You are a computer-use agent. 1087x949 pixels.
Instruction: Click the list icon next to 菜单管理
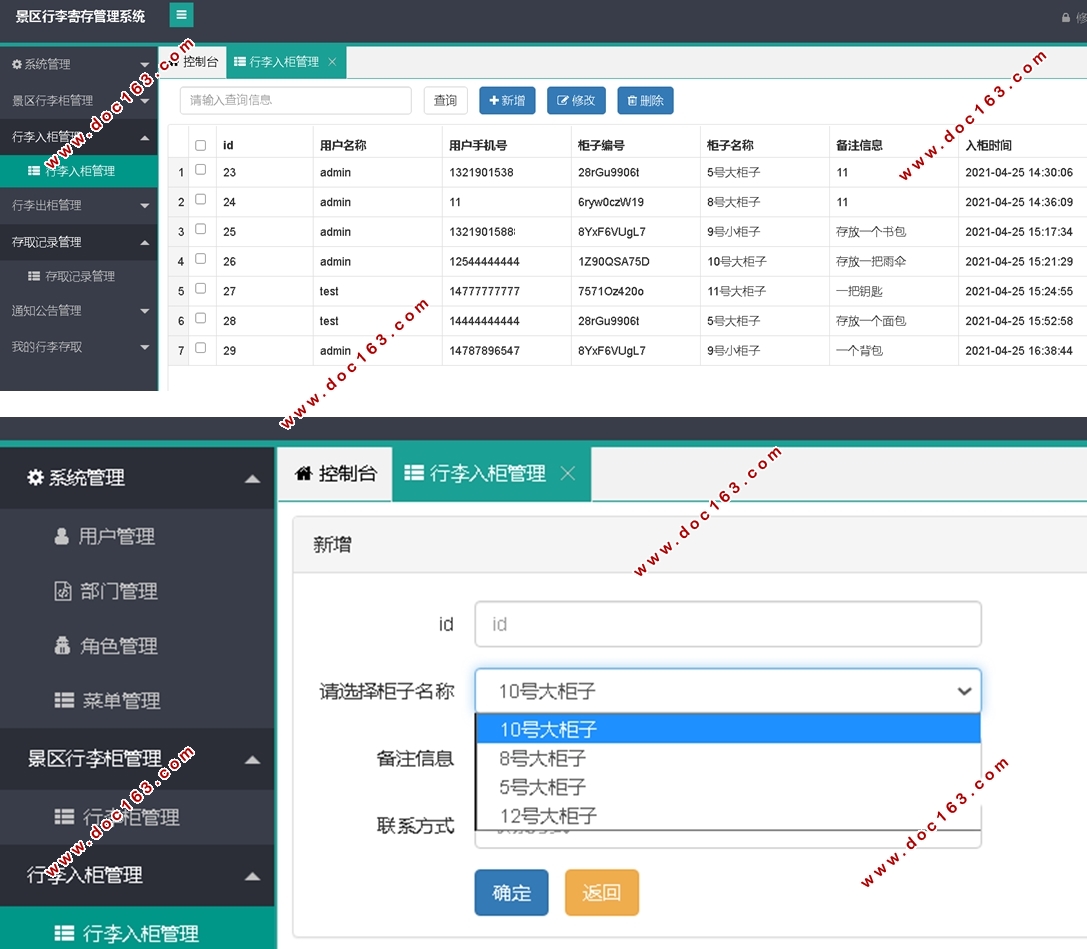[64, 700]
